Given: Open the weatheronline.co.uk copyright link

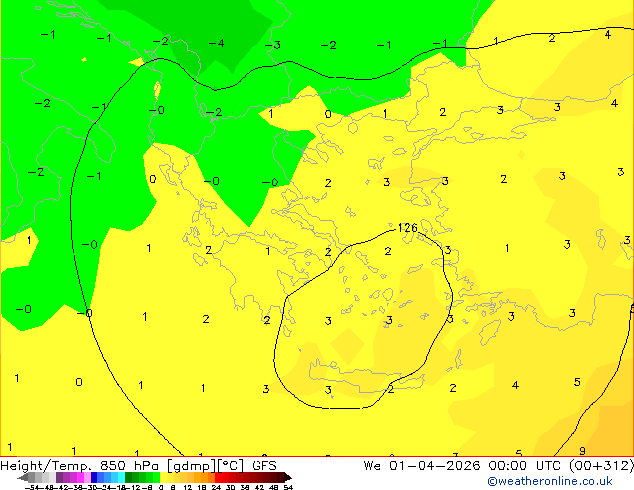Looking at the screenshot, I should tap(549, 481).
